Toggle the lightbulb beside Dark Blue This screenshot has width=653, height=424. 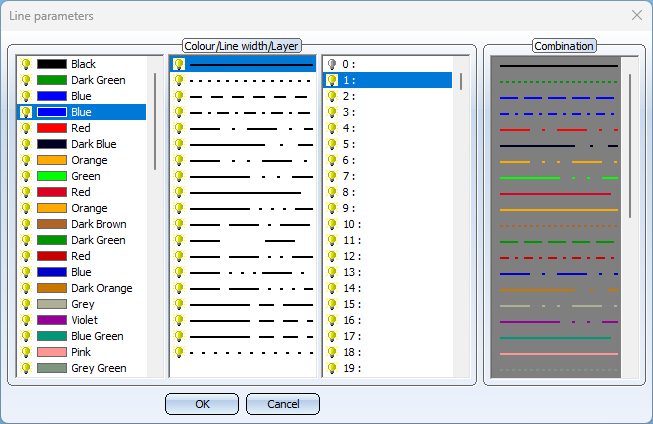point(26,144)
